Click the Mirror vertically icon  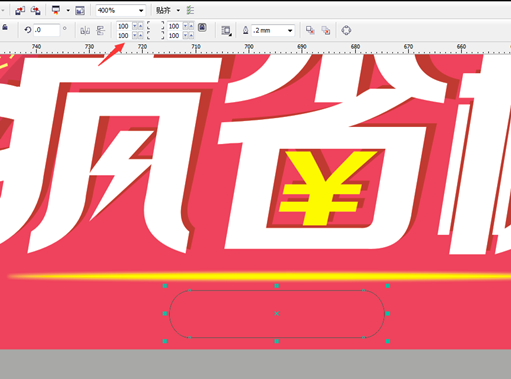pos(100,31)
